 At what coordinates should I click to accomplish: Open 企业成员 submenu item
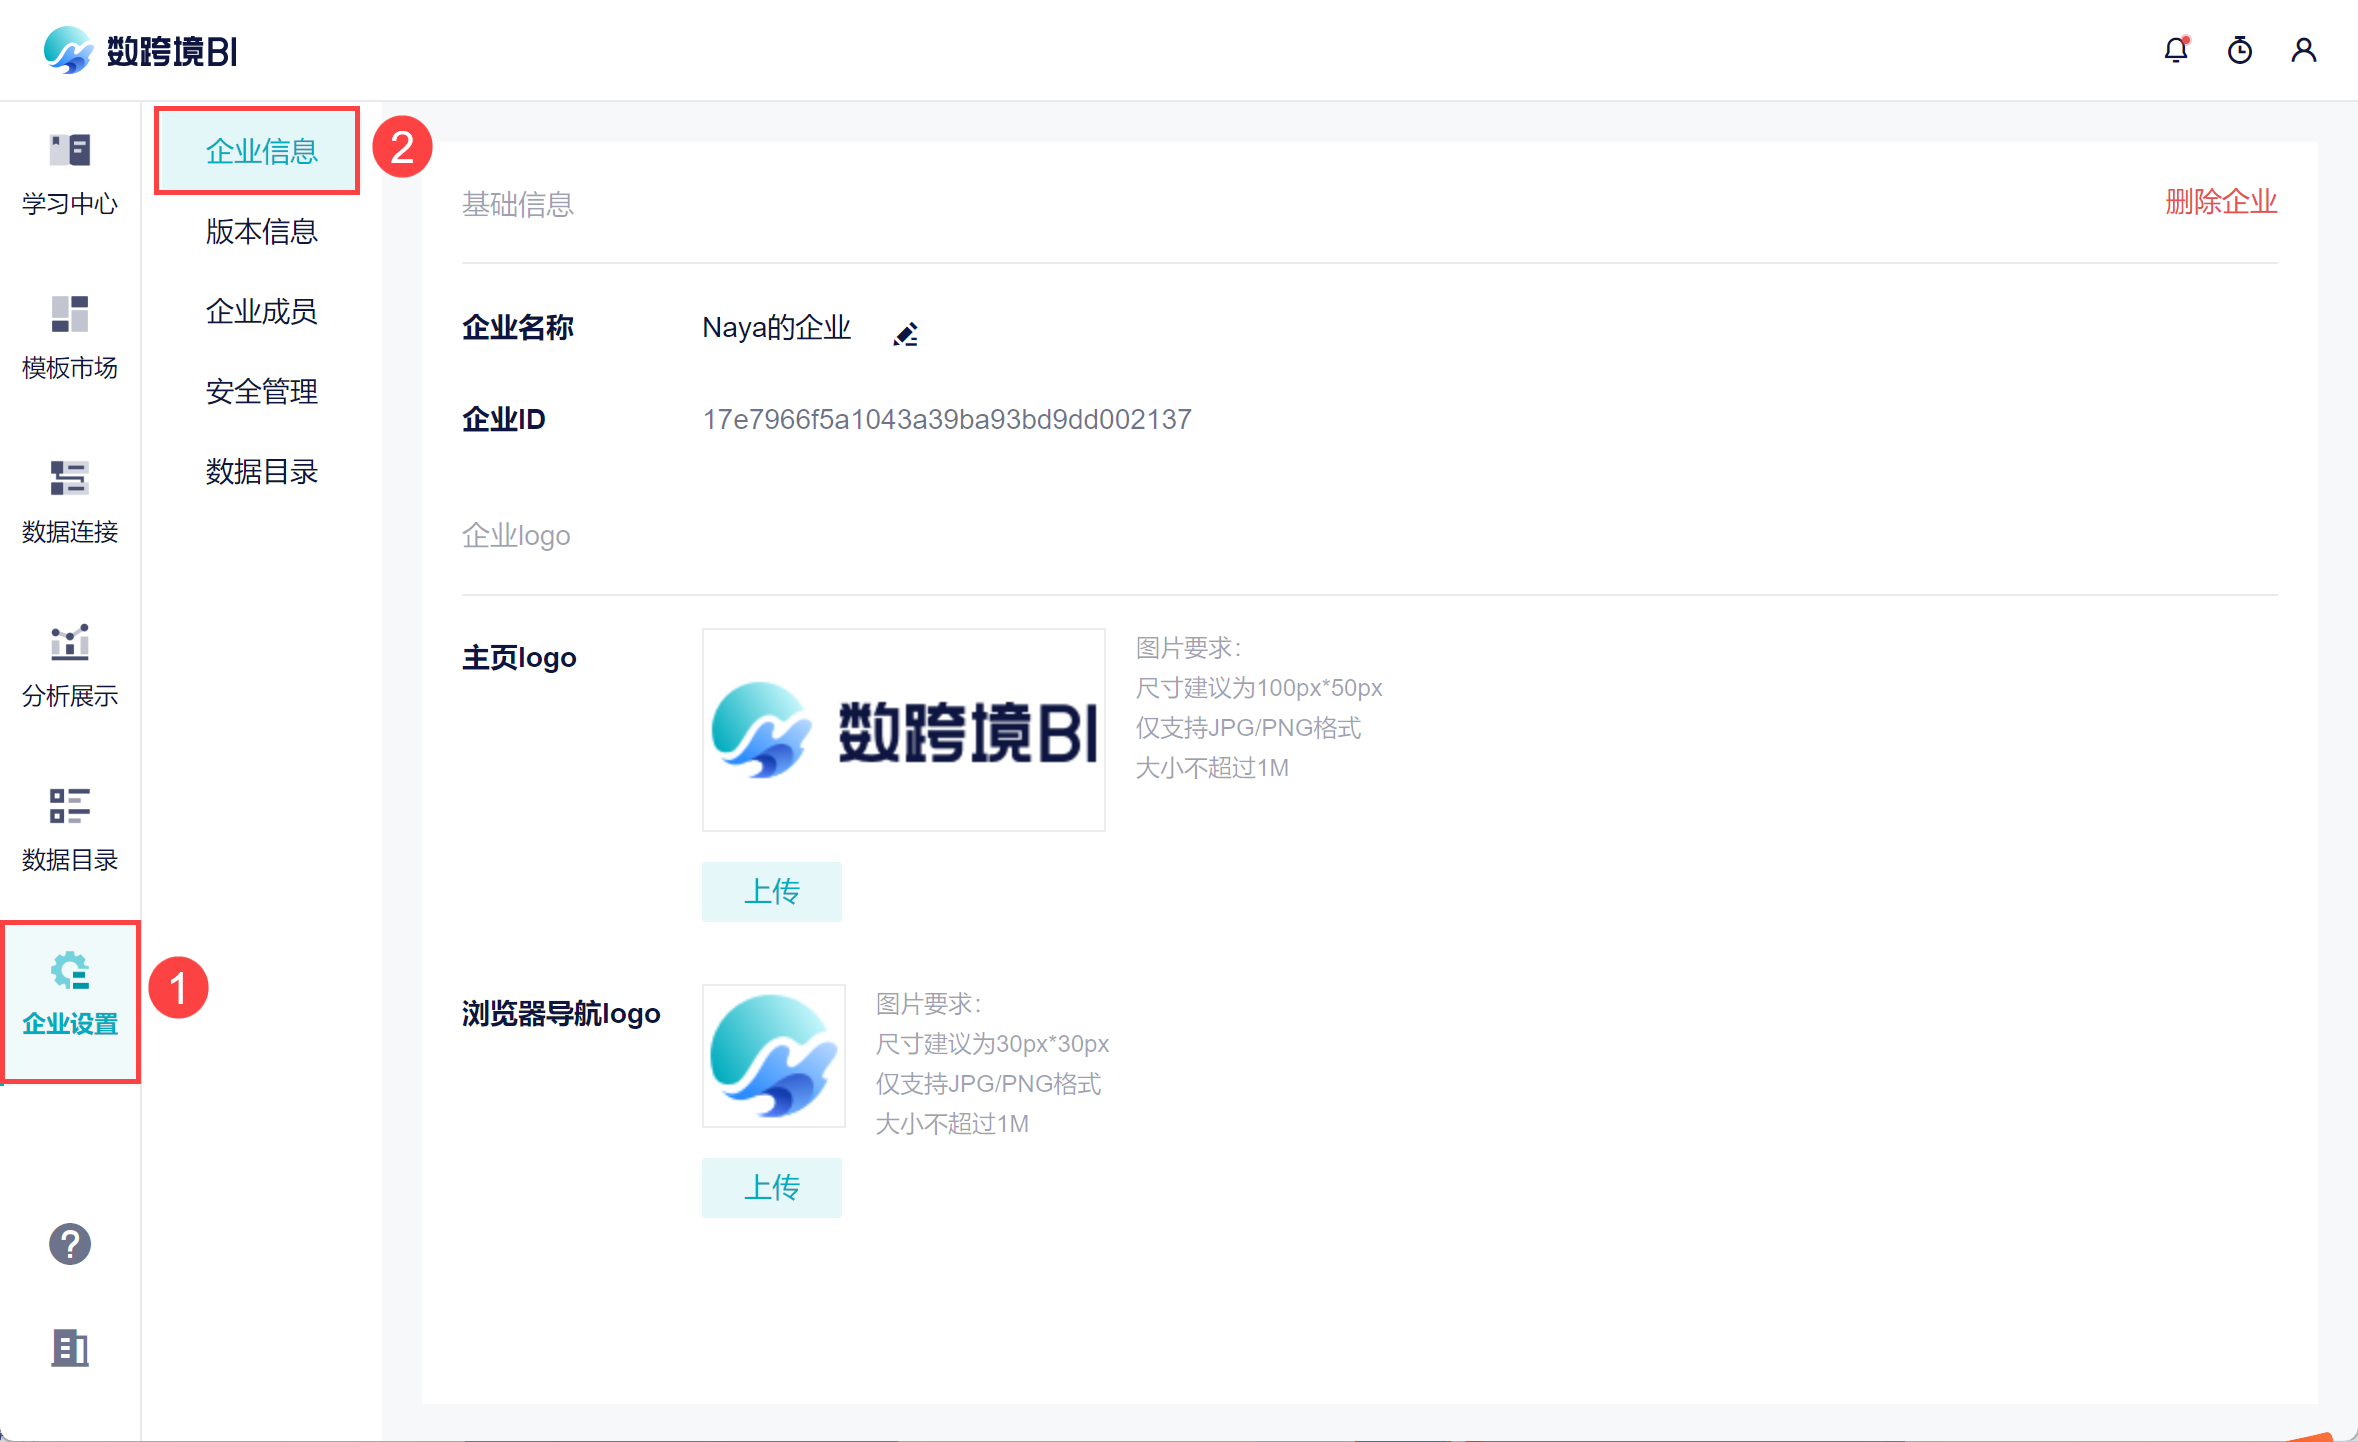tap(261, 311)
